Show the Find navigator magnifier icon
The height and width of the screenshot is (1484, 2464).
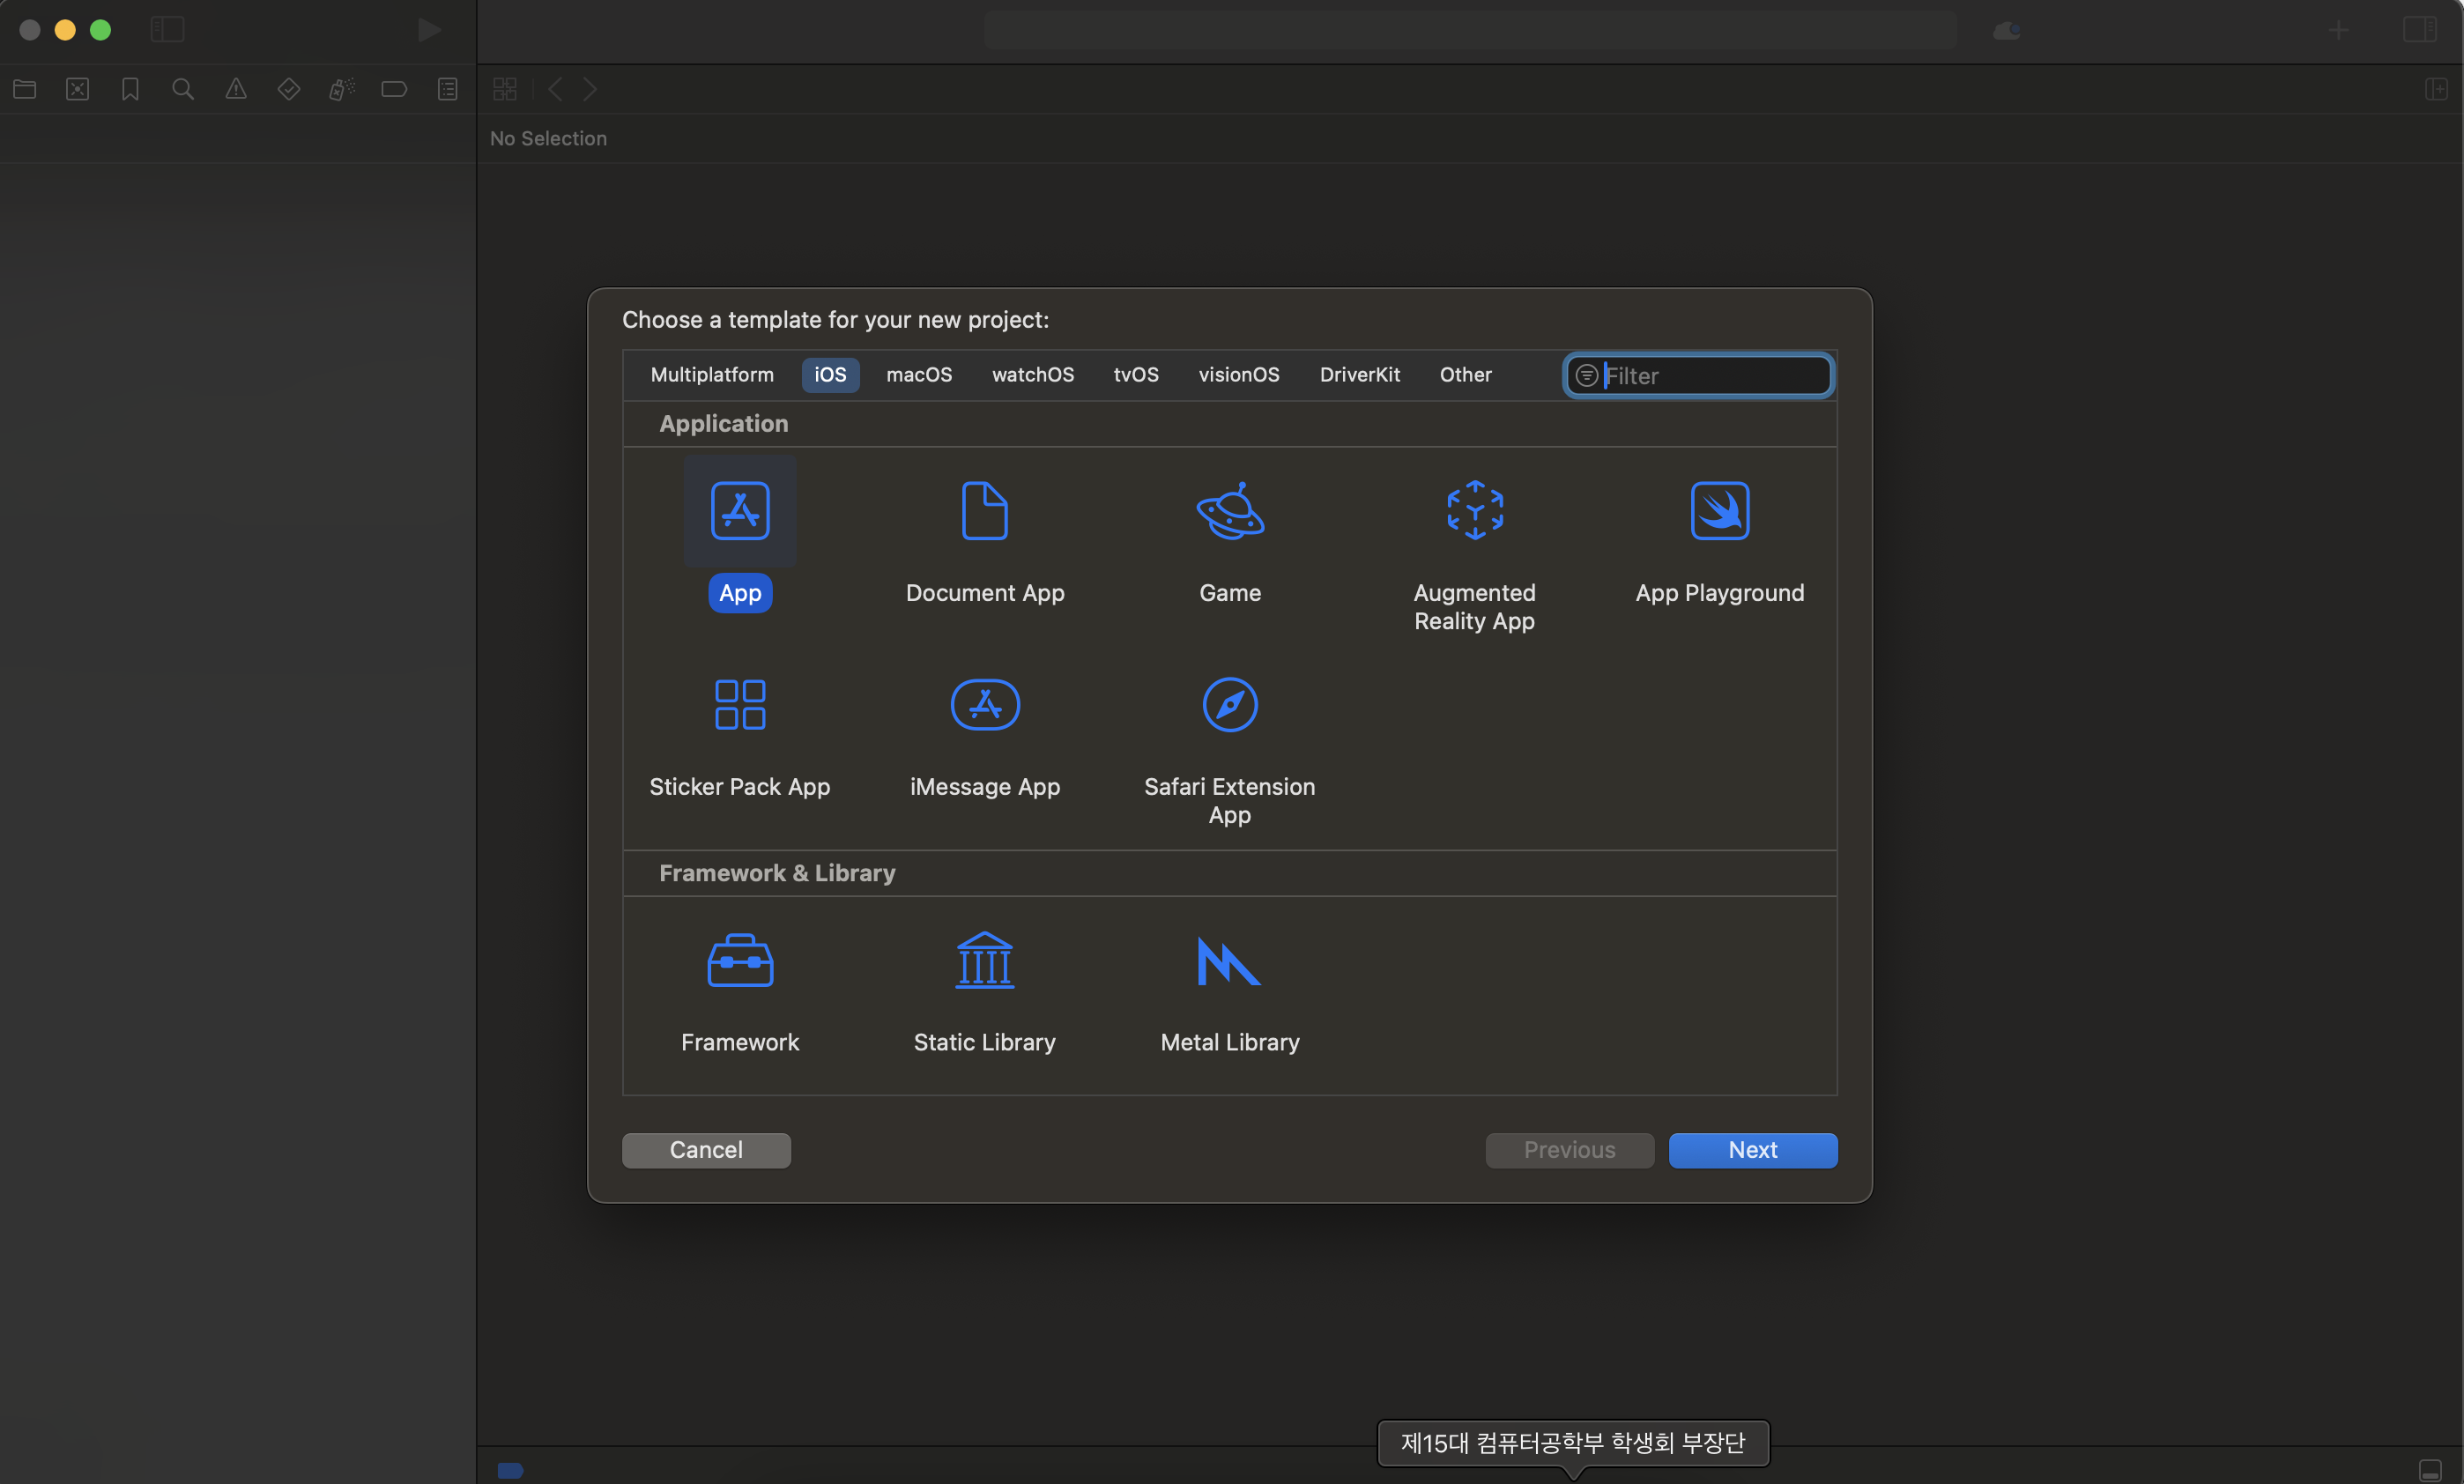(183, 90)
